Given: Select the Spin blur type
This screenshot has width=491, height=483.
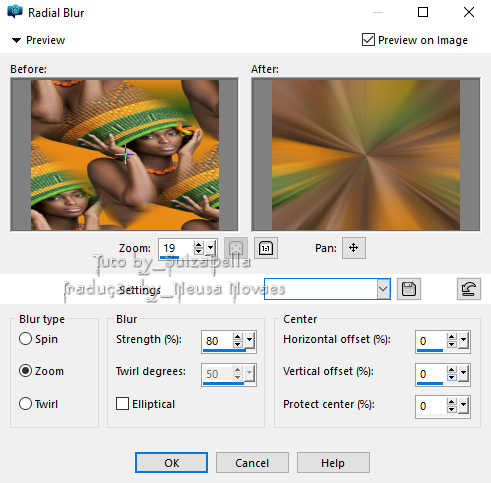Looking at the screenshot, I should coord(26,339).
